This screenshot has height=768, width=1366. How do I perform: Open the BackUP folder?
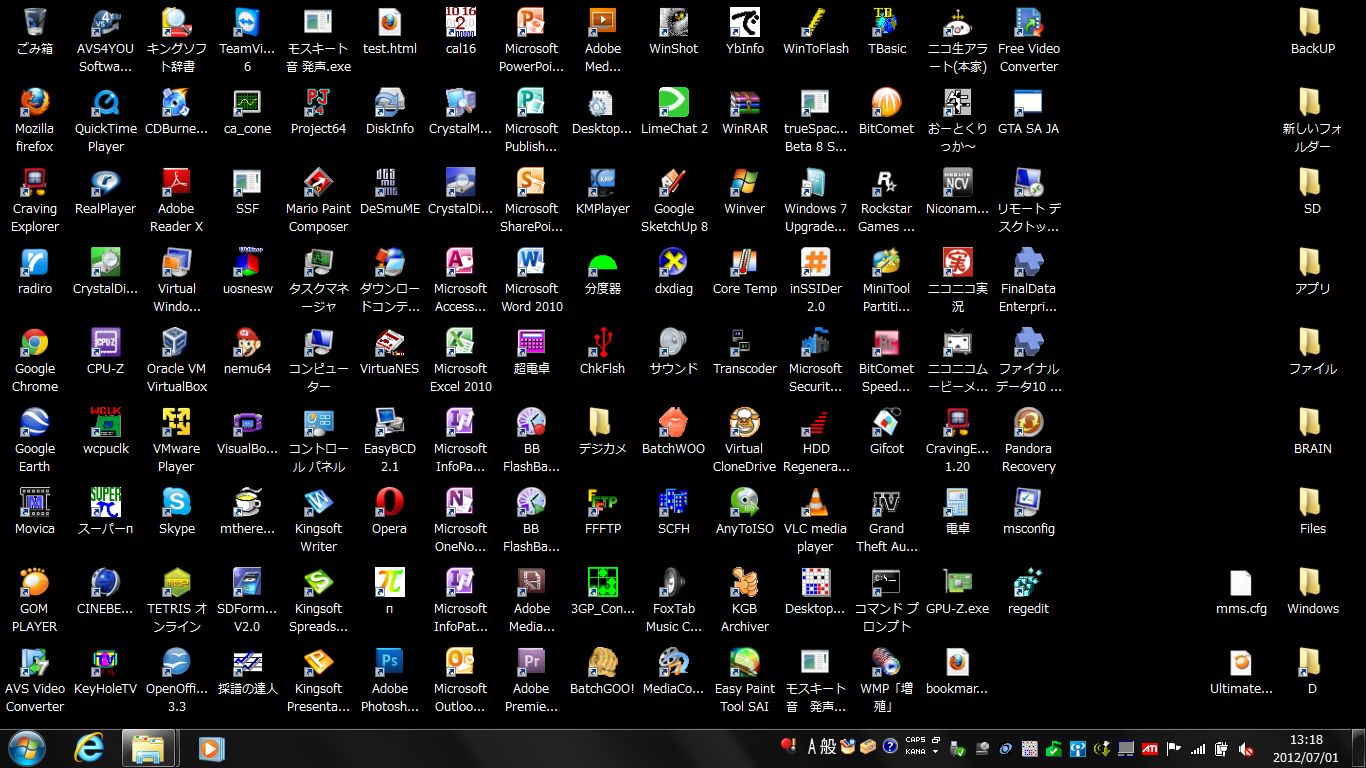point(1312,31)
